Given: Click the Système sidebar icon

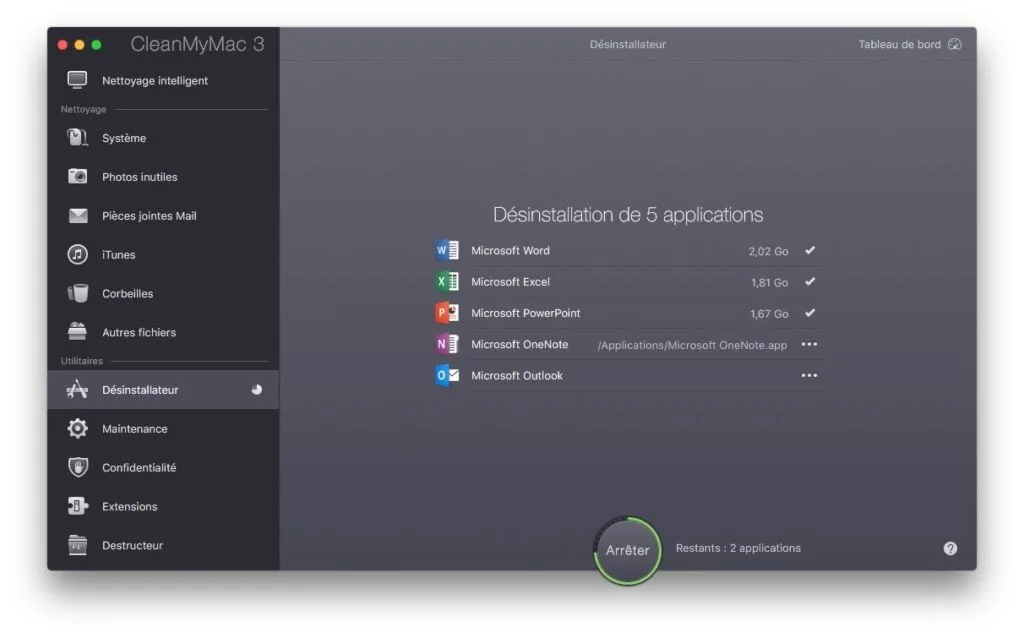Looking at the screenshot, I should coord(77,138).
